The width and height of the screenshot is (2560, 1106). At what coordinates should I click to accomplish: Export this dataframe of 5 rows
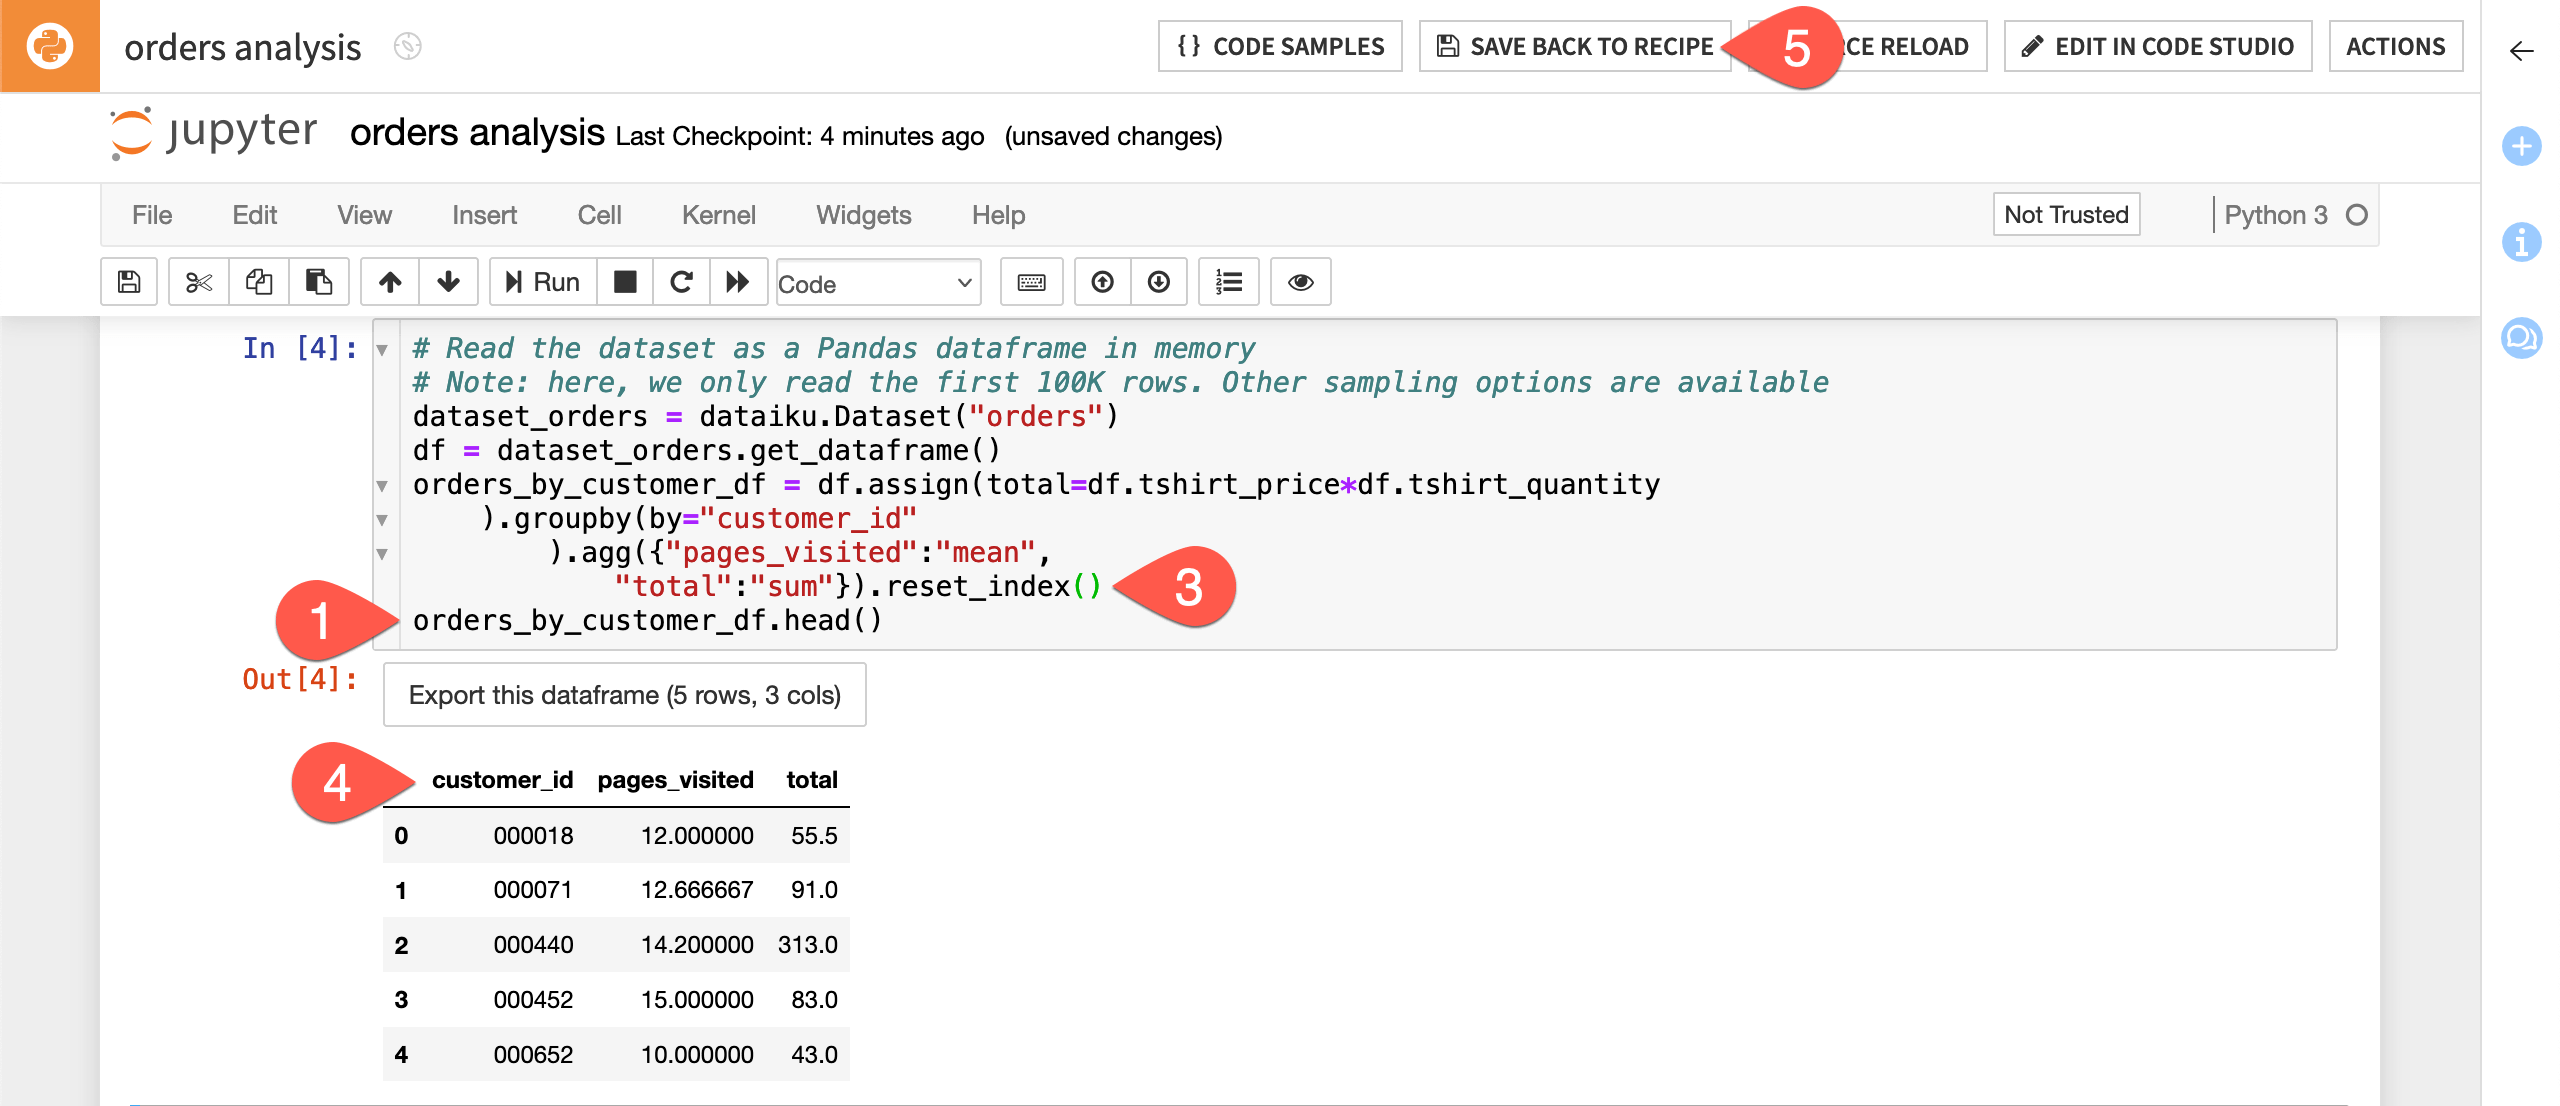coord(624,694)
